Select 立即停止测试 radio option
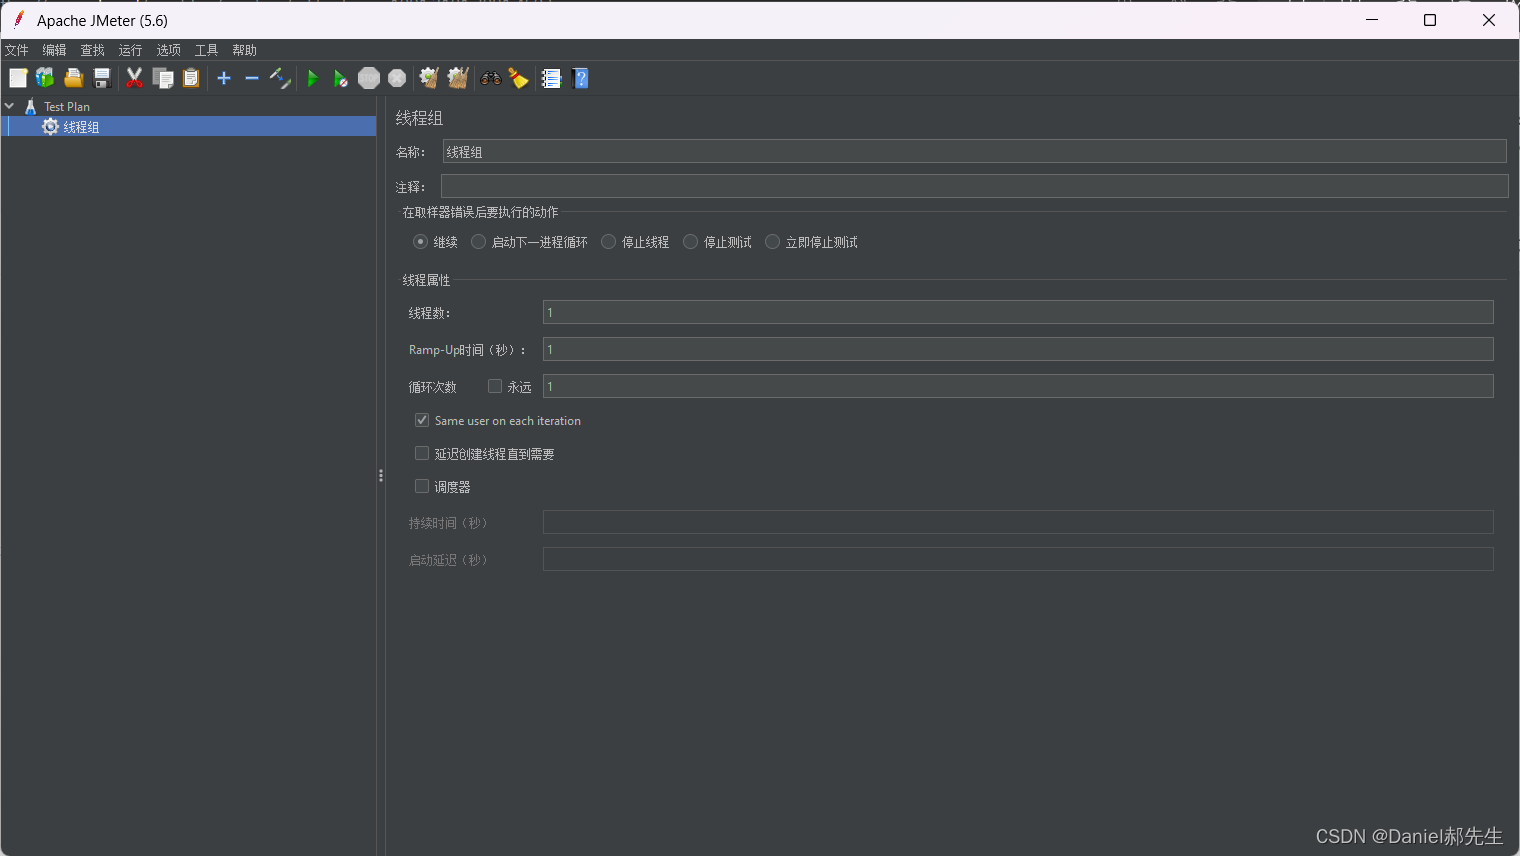Screen dimensions: 1520x856 tap(772, 242)
